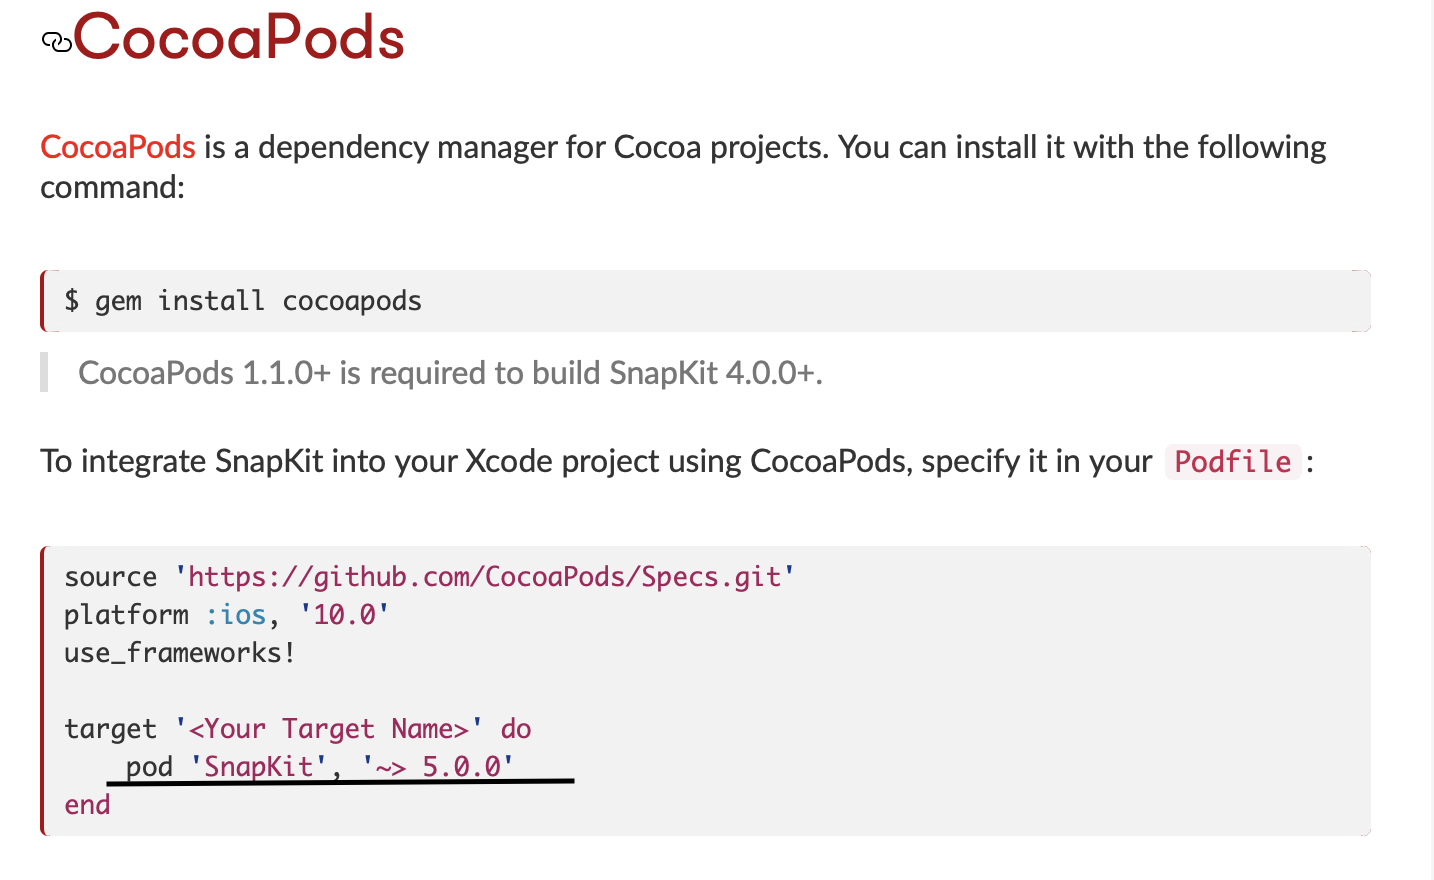This screenshot has height=880, width=1434.
Task: Click the large CocoaPods section heading
Action: (x=239, y=38)
